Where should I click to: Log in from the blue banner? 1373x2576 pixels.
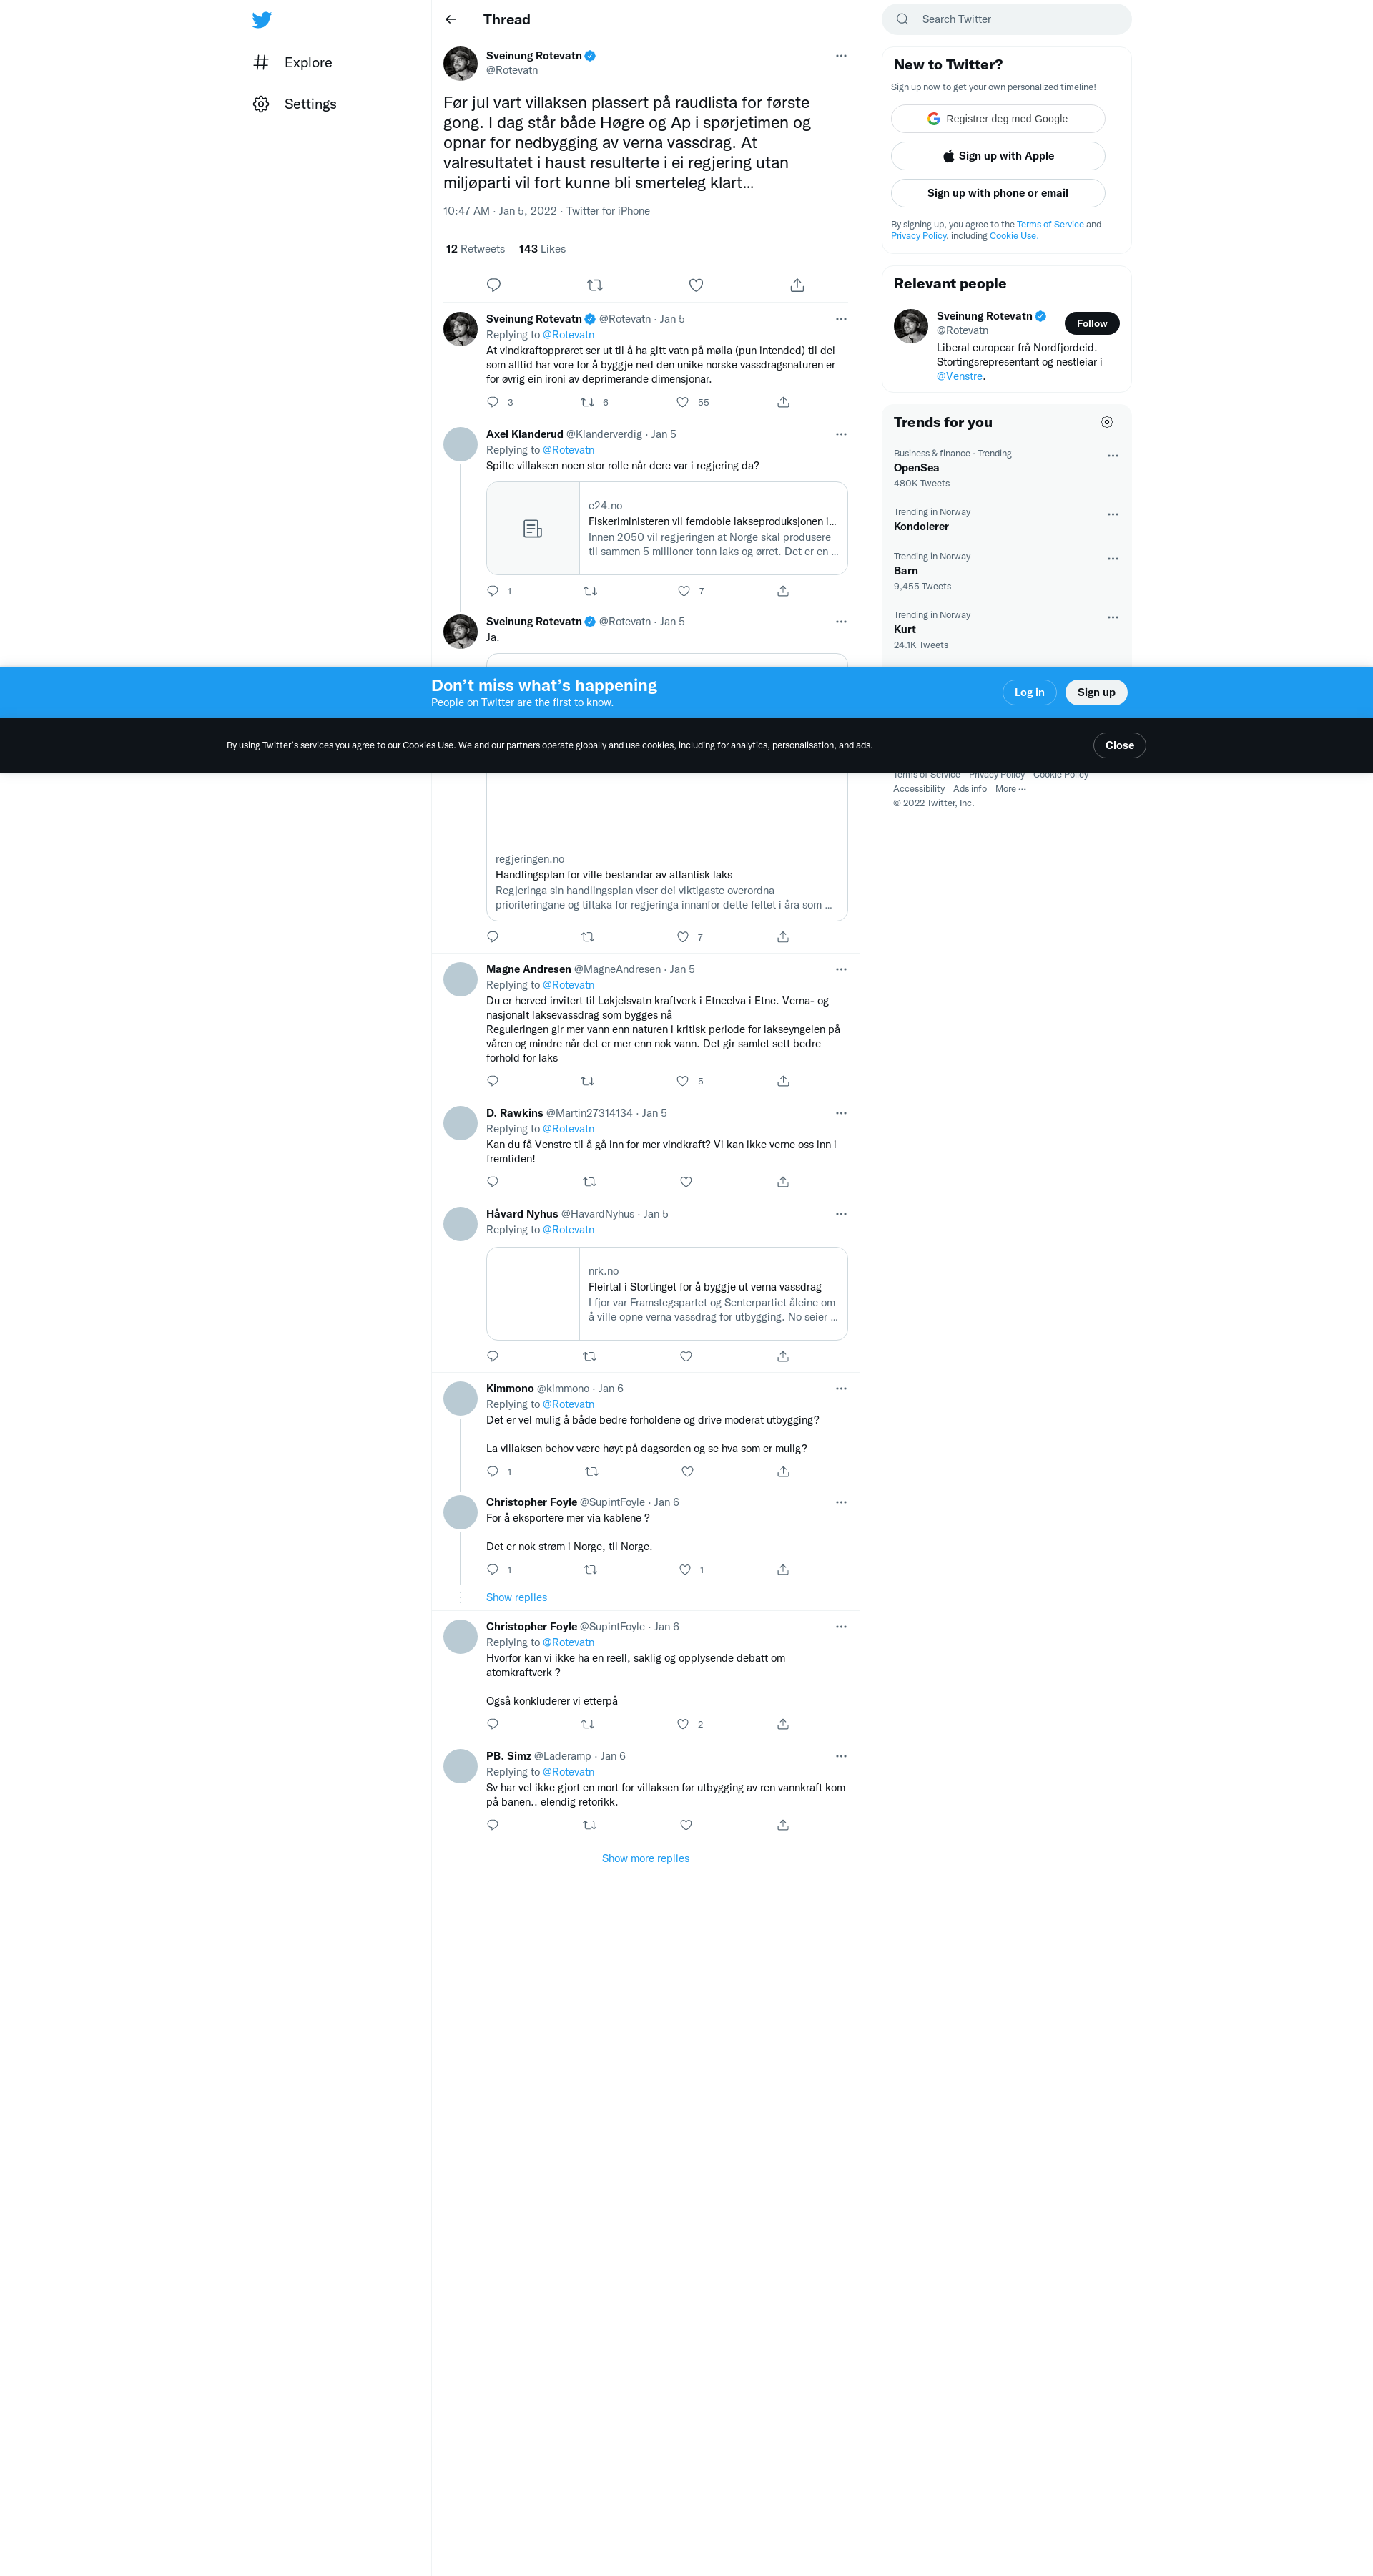pyautogui.click(x=1029, y=692)
